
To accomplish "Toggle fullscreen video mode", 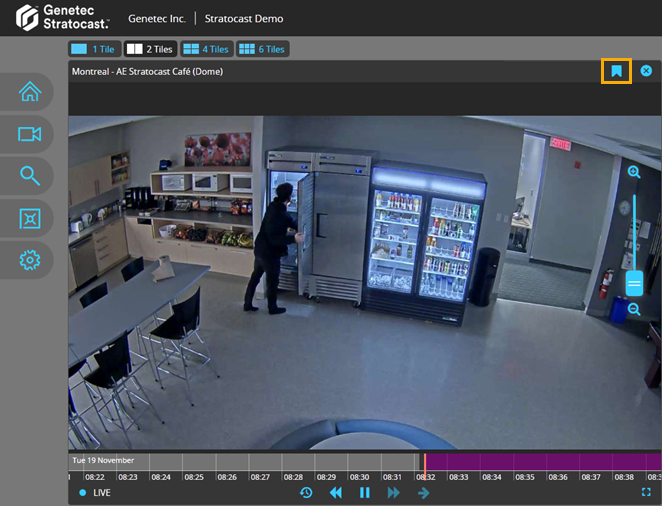I will click(646, 492).
